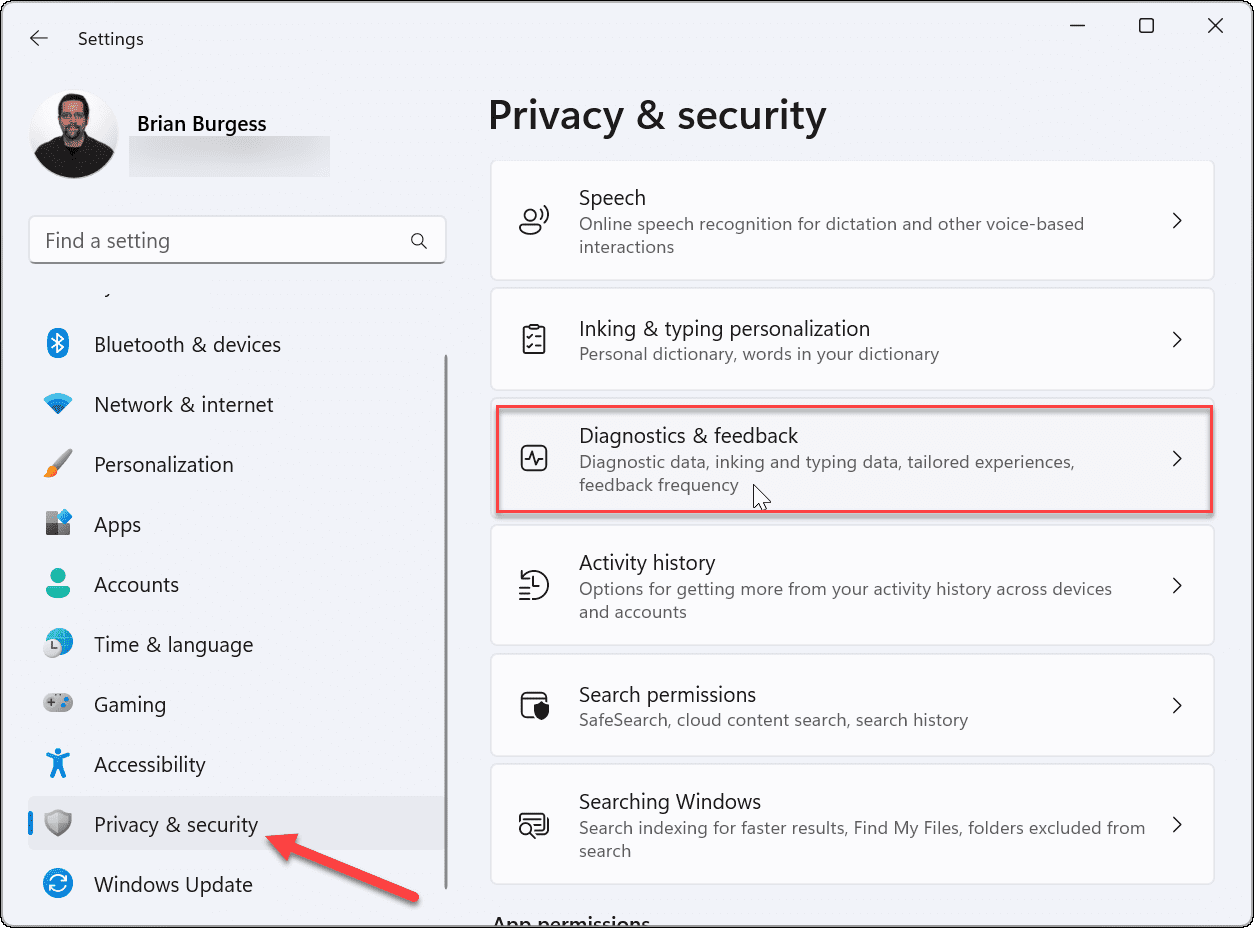Click the Find a setting field

point(220,241)
